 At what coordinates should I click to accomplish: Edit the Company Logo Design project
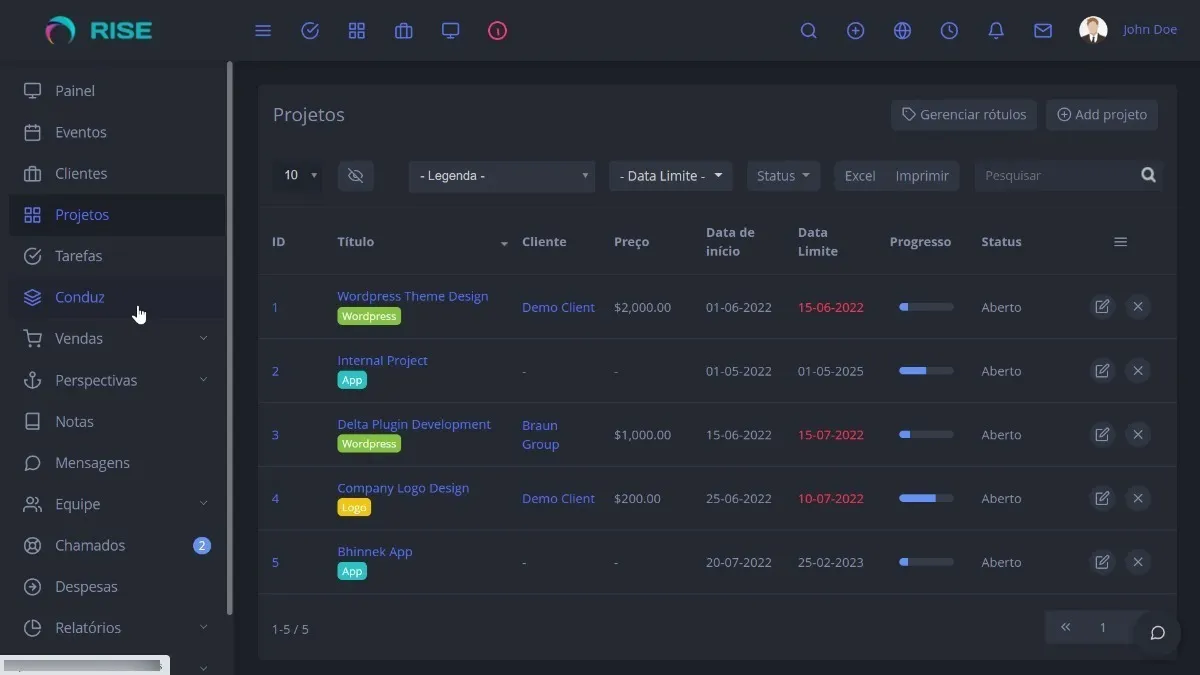(x=1102, y=498)
